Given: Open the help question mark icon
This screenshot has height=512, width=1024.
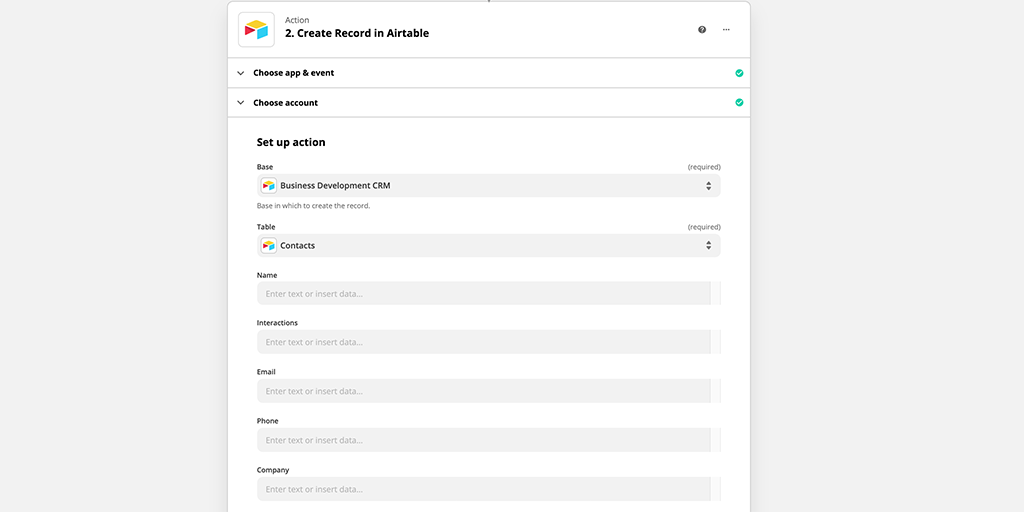Looking at the screenshot, I should [x=702, y=29].
